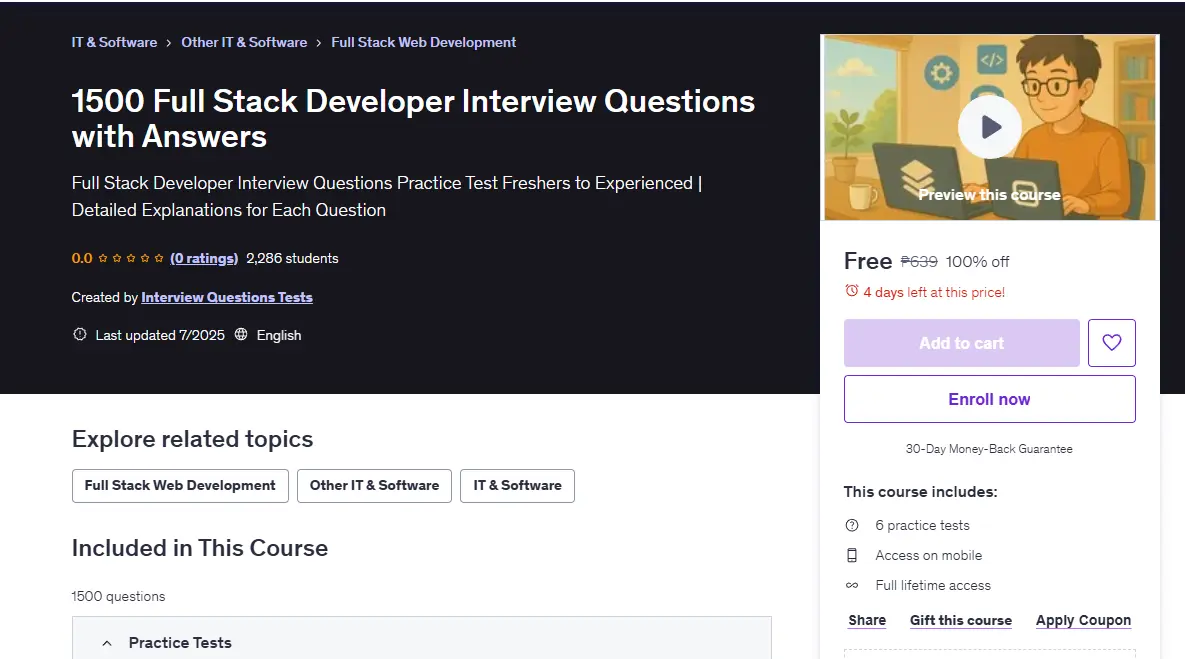Screen dimensions: 1185x659
Task: Click the Free price label
Action: tap(868, 261)
